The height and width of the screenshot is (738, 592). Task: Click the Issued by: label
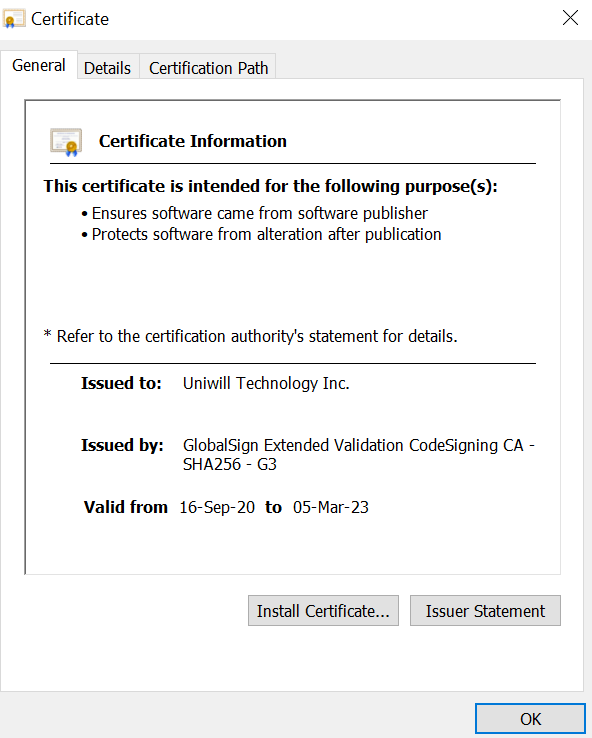[x=122, y=445]
